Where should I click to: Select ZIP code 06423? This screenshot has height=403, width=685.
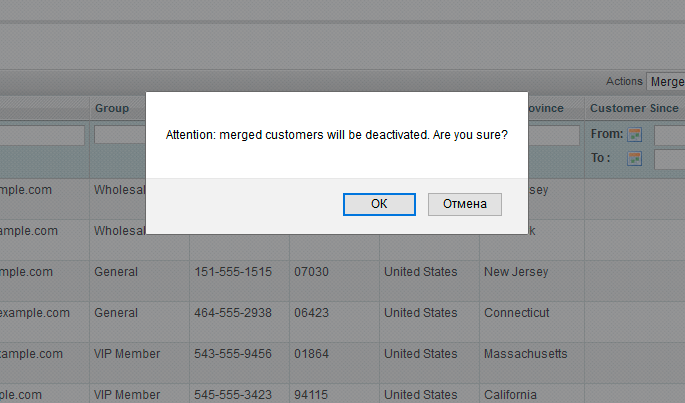(311, 313)
